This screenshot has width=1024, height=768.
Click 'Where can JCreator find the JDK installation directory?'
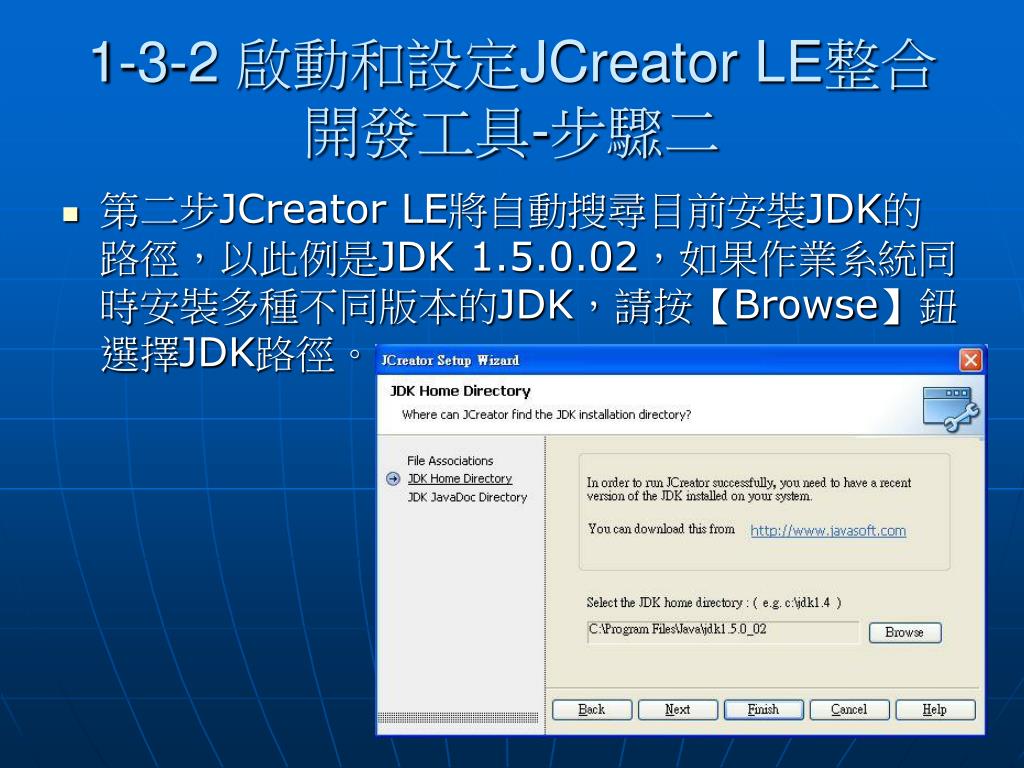[547, 415]
